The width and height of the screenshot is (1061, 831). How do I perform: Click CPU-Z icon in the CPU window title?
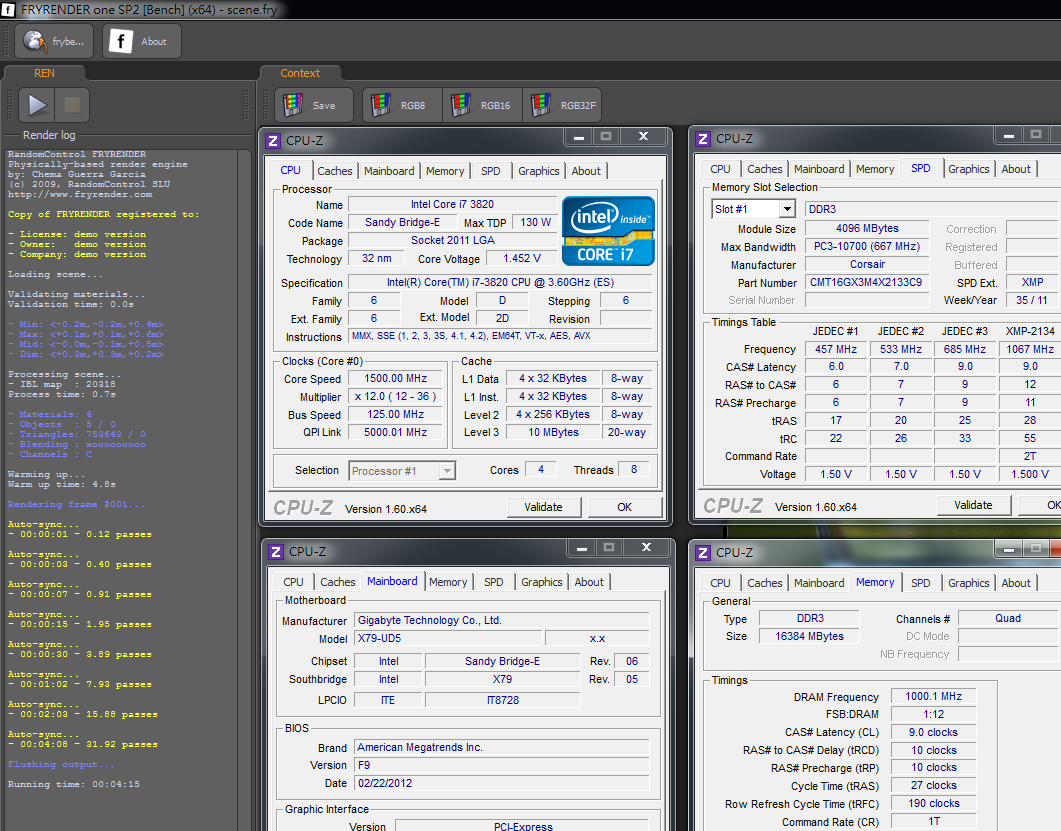(x=273, y=141)
